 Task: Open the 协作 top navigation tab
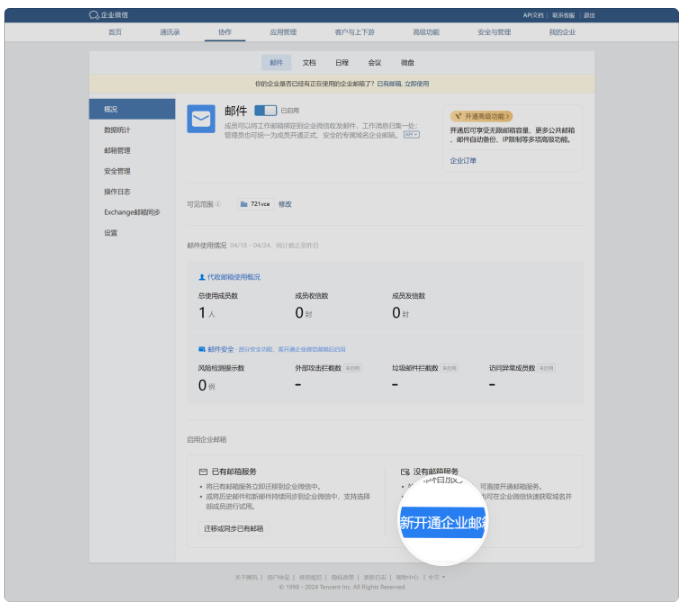[224, 32]
